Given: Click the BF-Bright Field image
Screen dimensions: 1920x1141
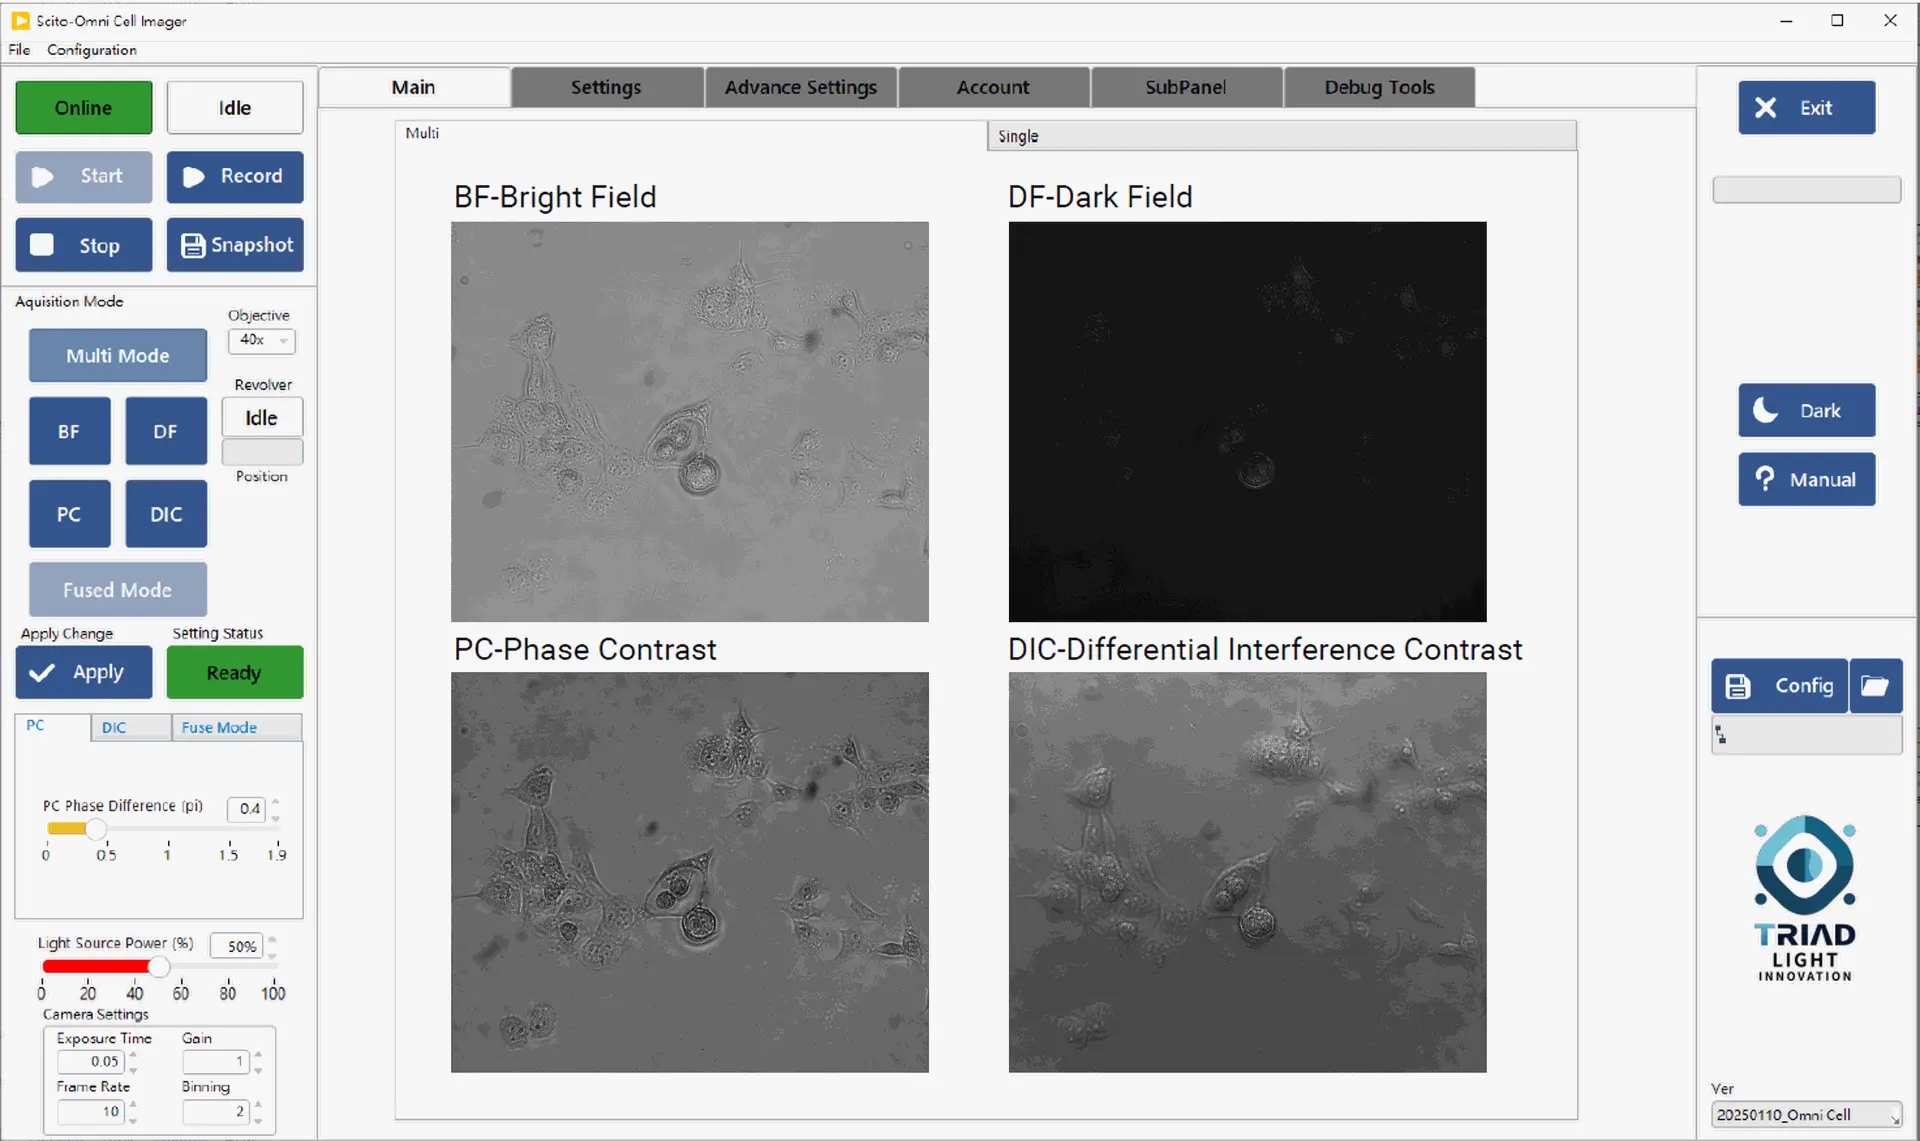Looking at the screenshot, I should click(690, 422).
